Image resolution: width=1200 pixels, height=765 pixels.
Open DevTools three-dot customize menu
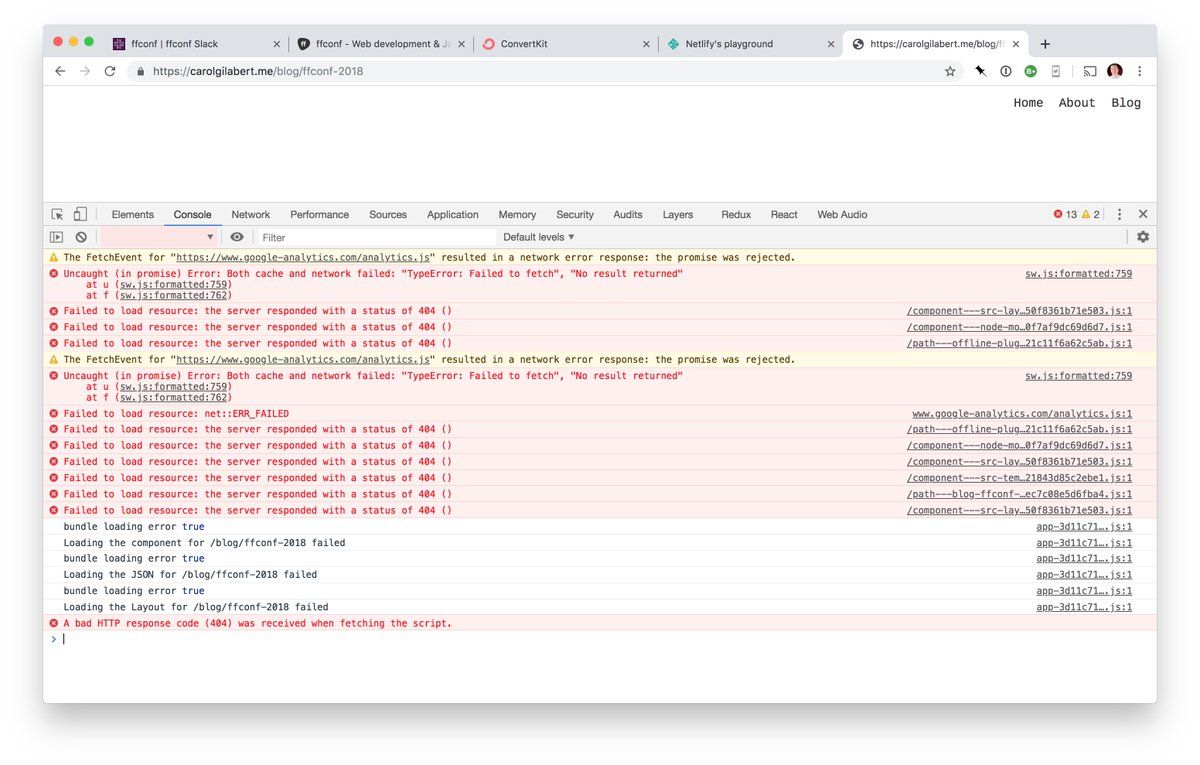tap(1119, 214)
